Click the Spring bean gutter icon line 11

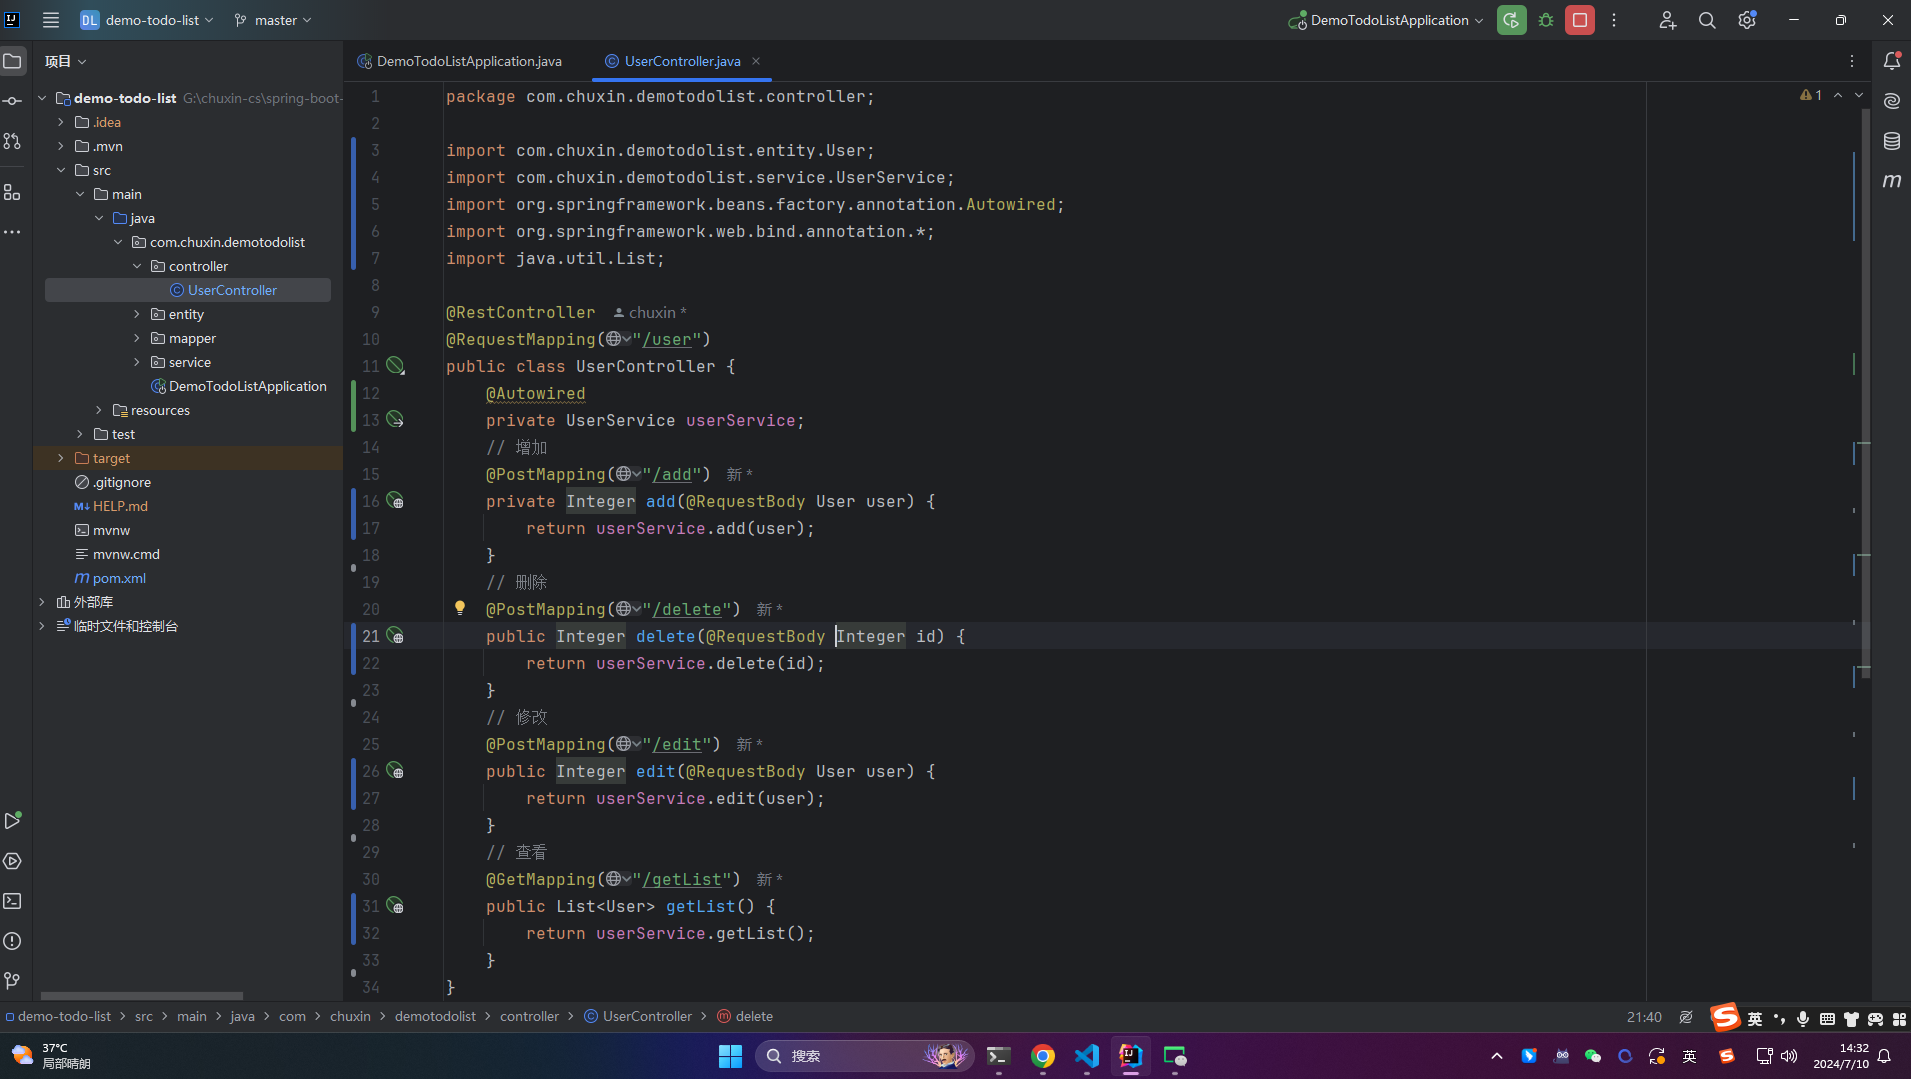(x=396, y=366)
